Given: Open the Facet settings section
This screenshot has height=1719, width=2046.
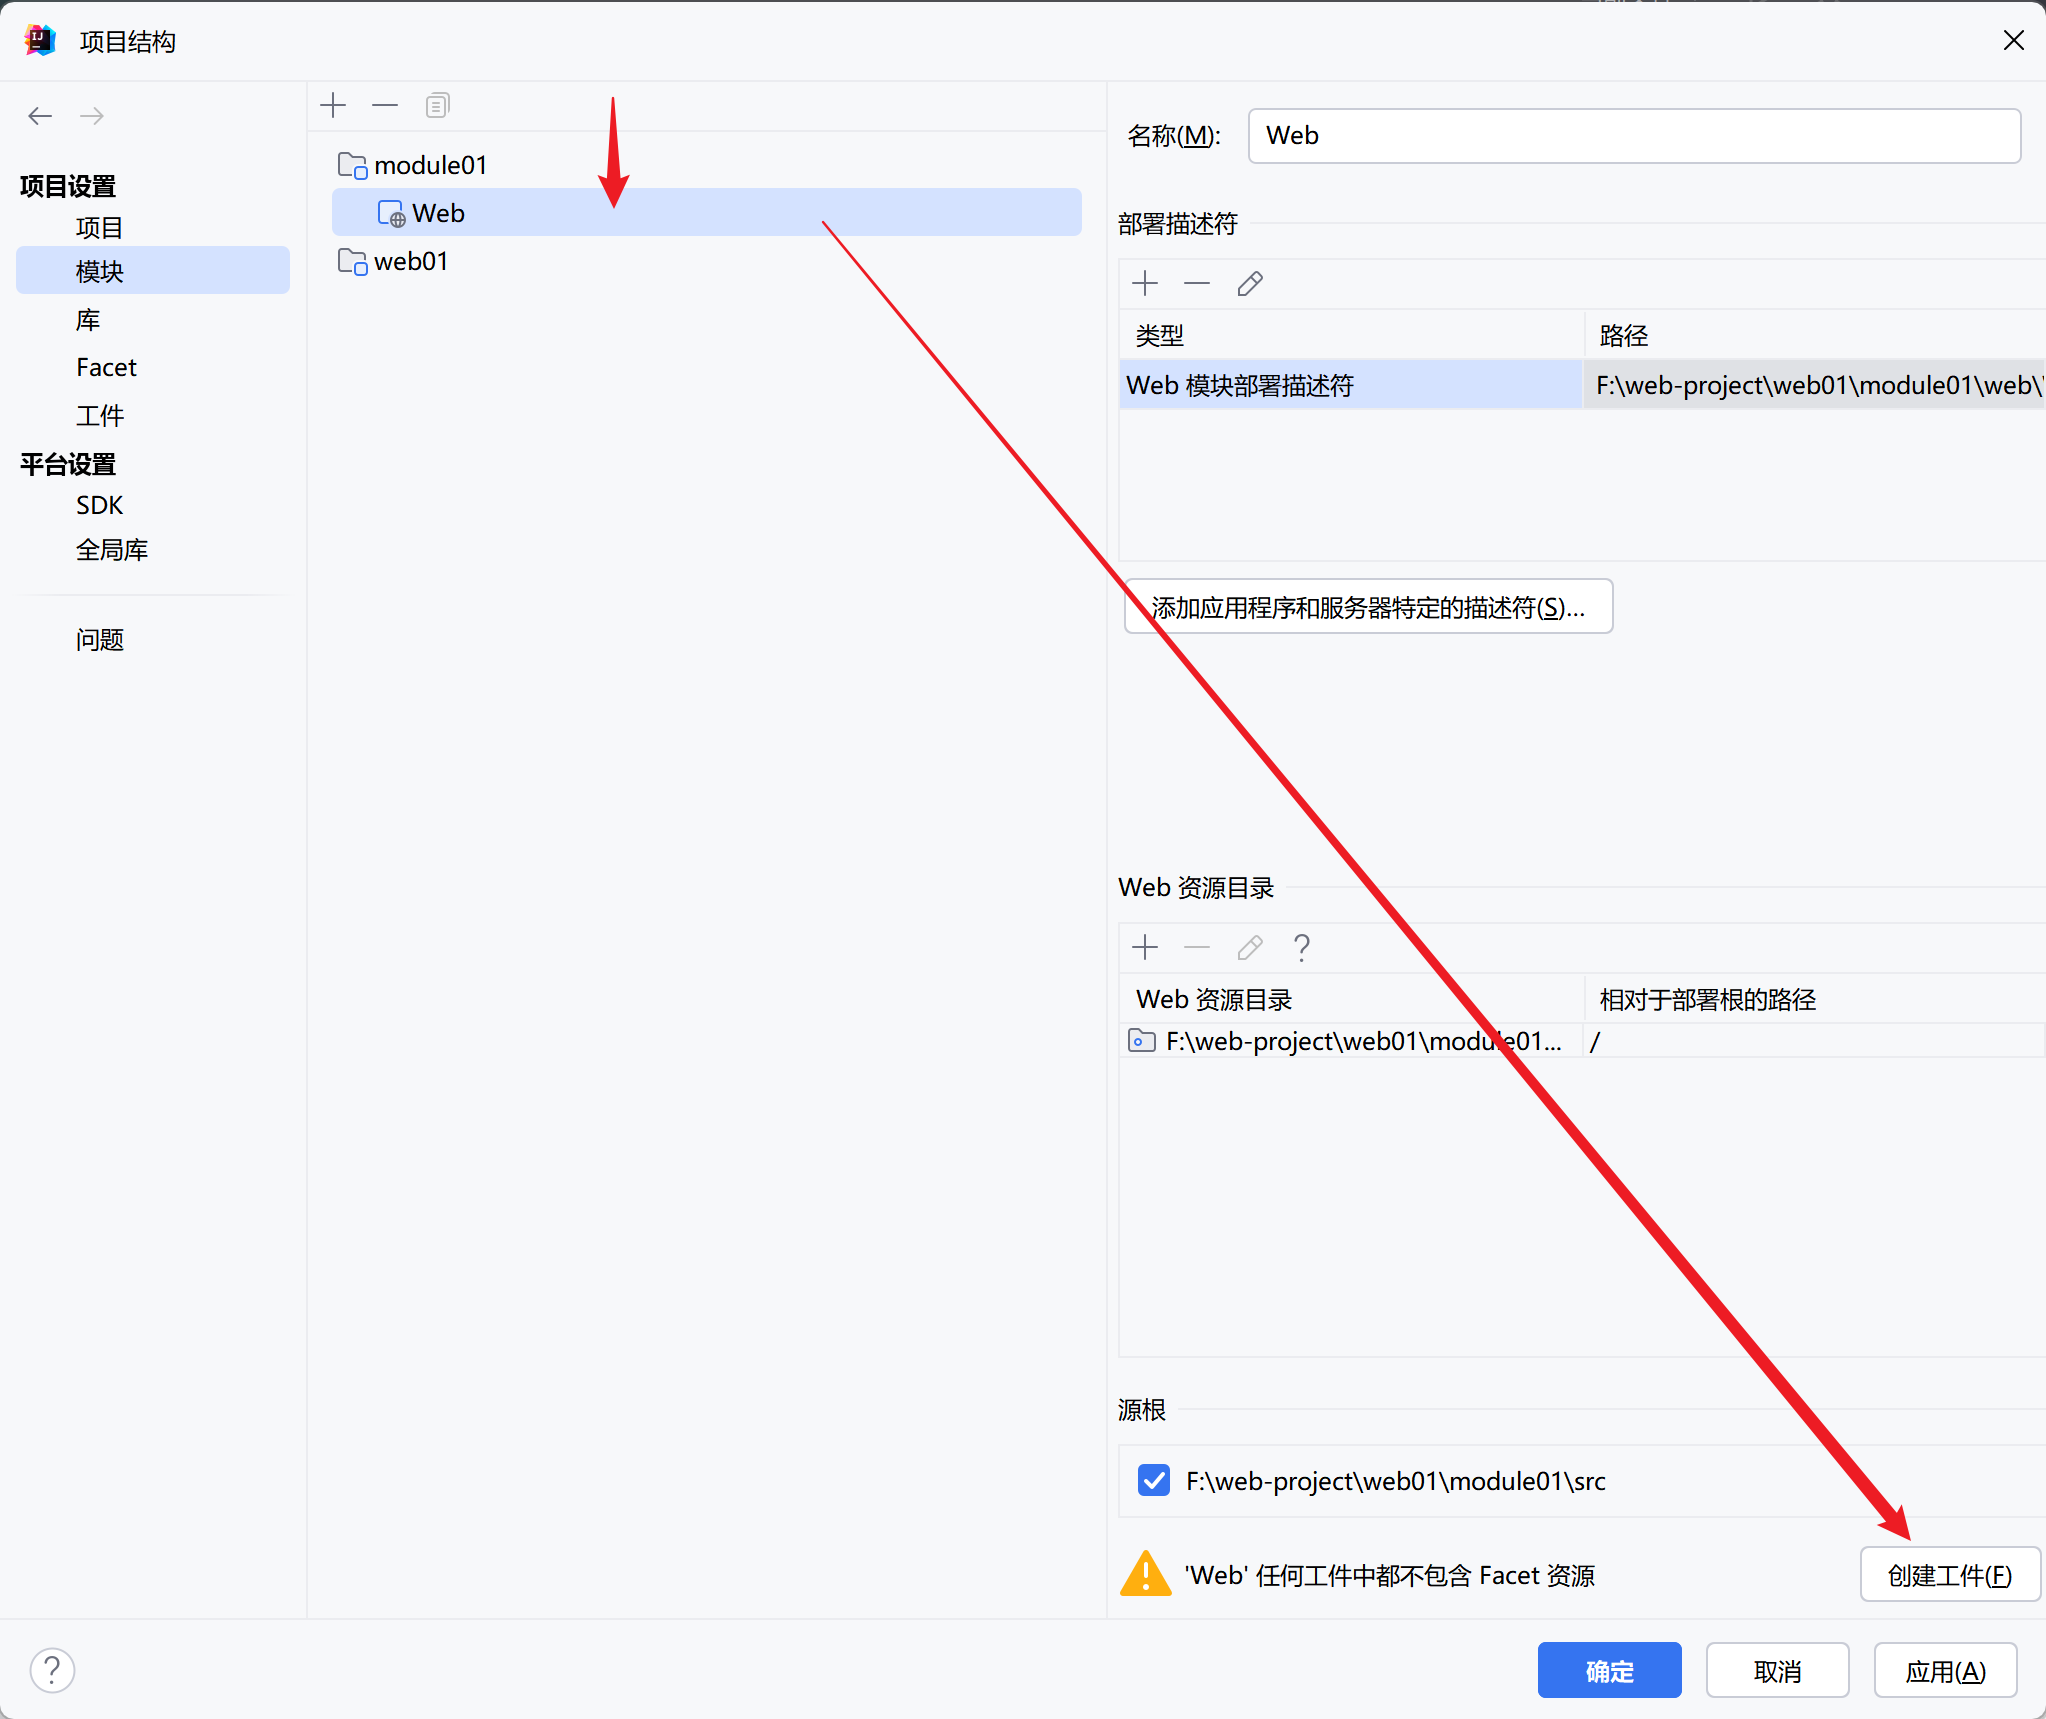Looking at the screenshot, I should (x=106, y=367).
